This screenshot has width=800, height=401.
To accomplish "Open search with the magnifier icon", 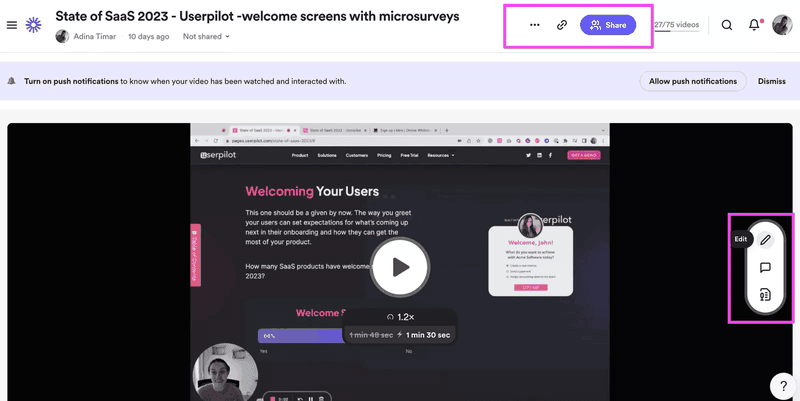I will [x=727, y=25].
